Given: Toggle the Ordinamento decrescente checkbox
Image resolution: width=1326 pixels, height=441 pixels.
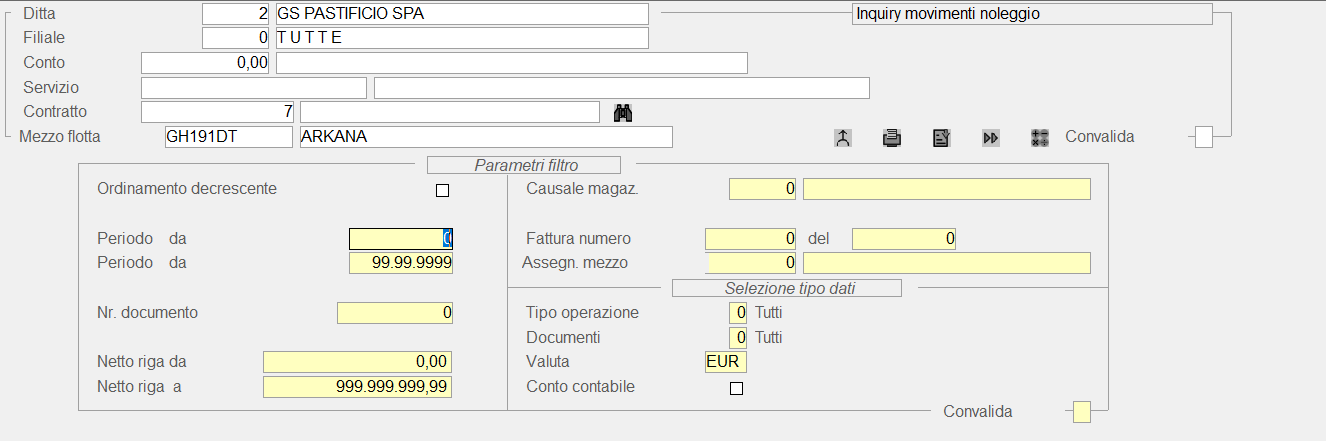Looking at the screenshot, I should click(x=442, y=190).
